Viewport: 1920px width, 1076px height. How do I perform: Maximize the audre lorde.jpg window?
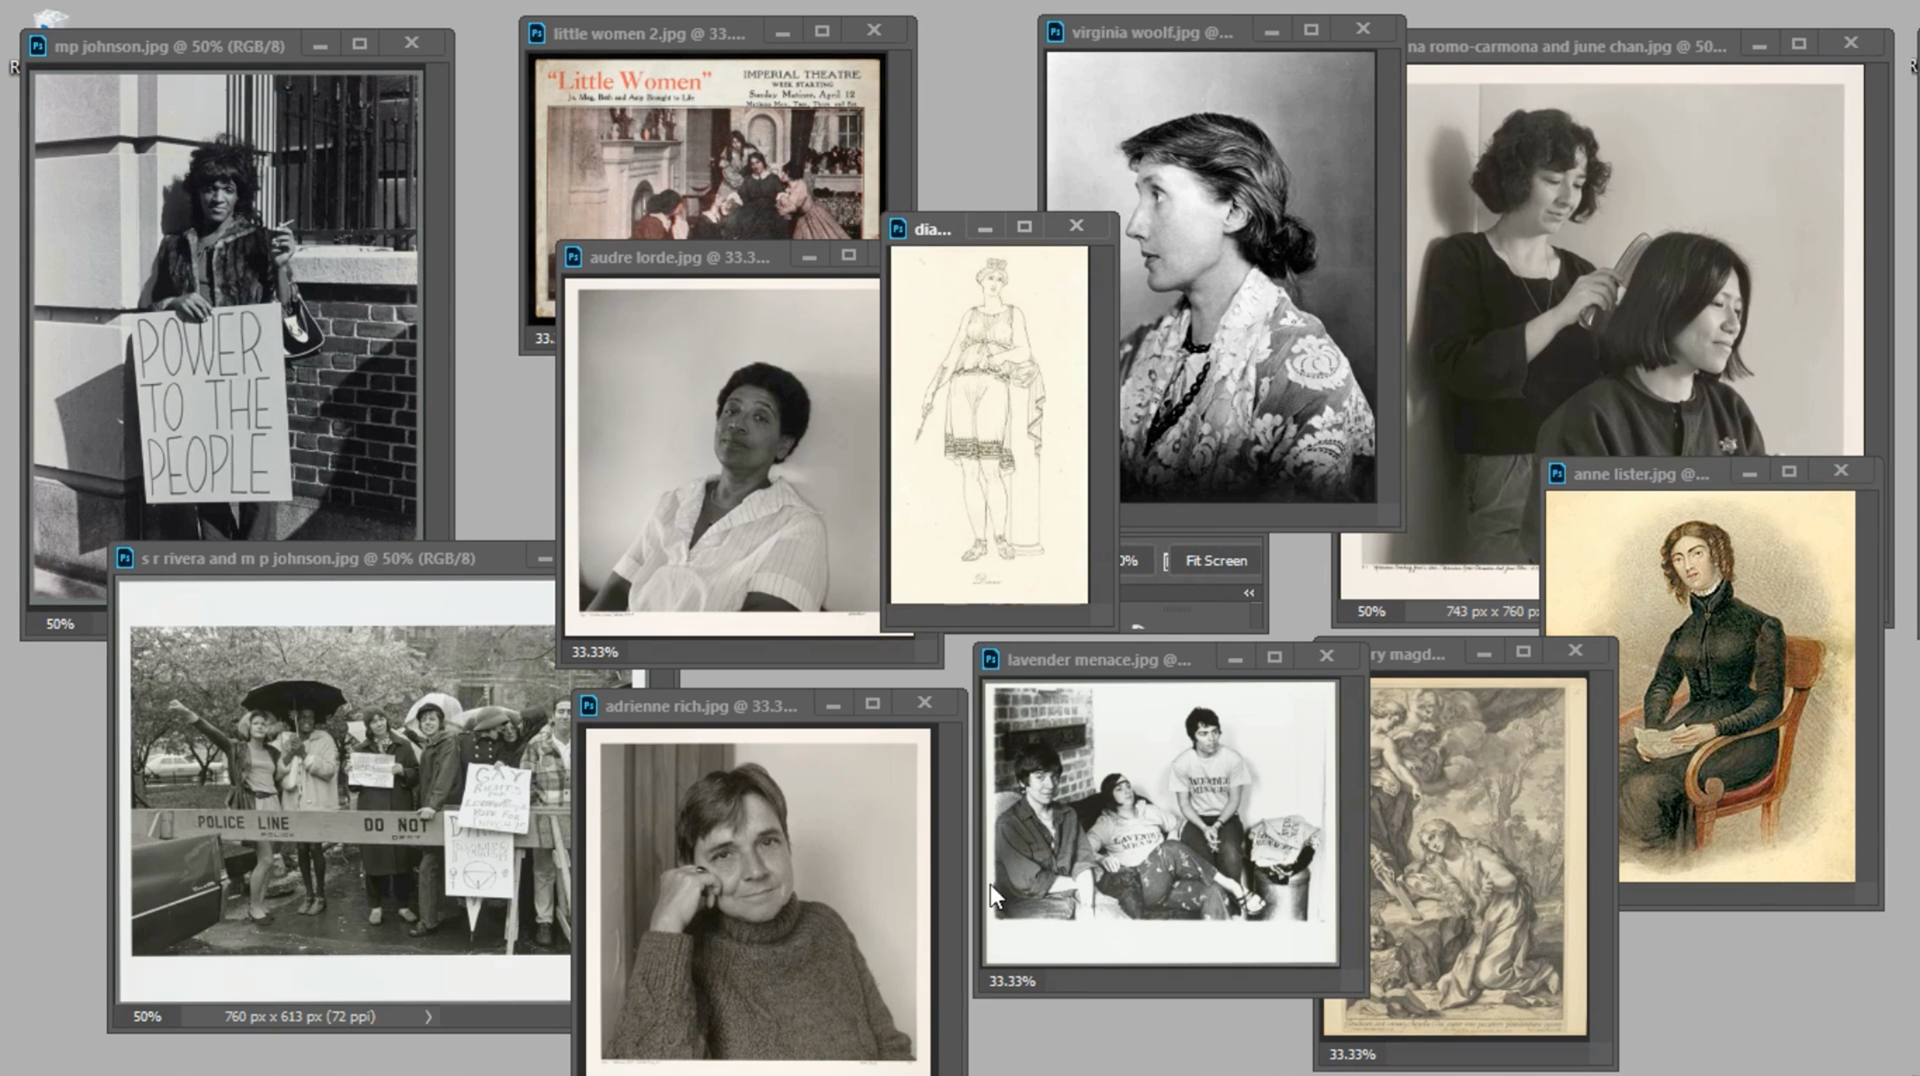pyautogui.click(x=849, y=255)
